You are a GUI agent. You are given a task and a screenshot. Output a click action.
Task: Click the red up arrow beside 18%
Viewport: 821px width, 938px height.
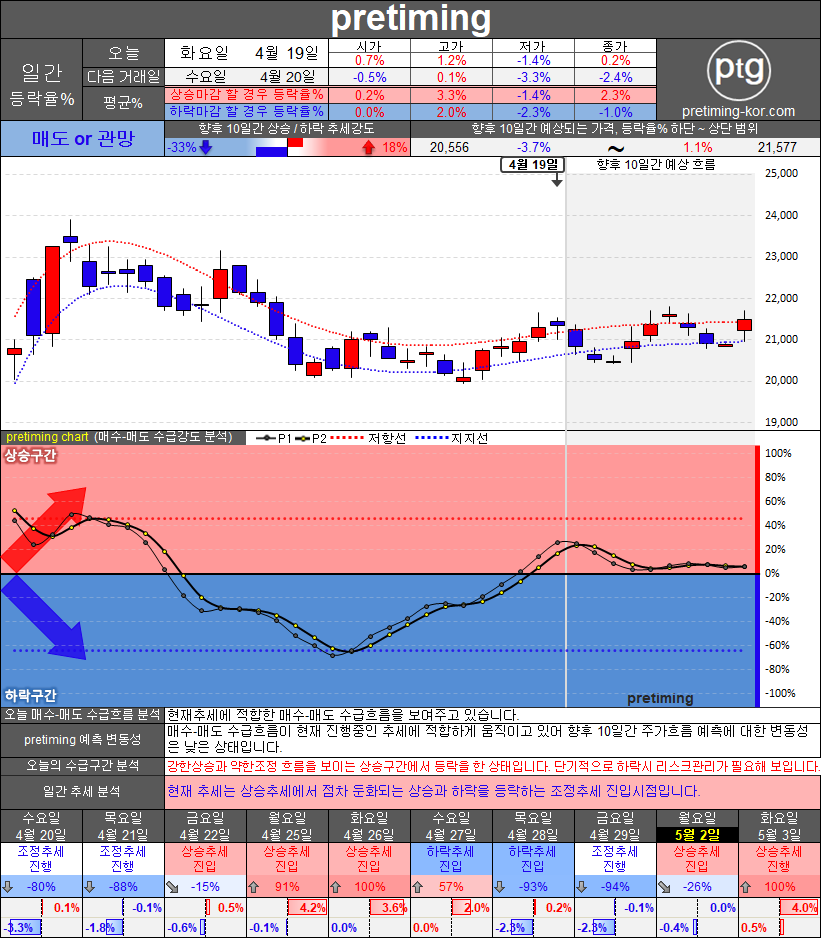369,147
